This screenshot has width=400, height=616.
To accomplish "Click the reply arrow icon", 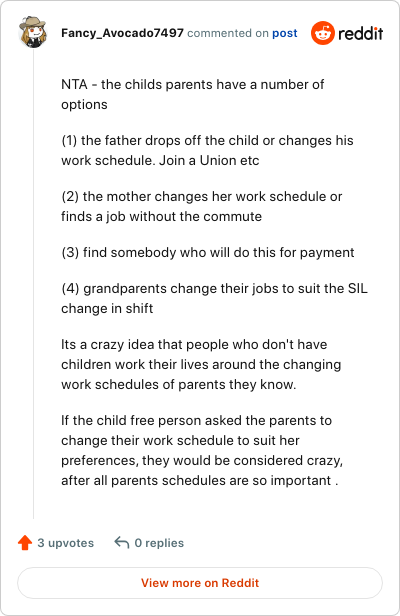I will 121,543.
